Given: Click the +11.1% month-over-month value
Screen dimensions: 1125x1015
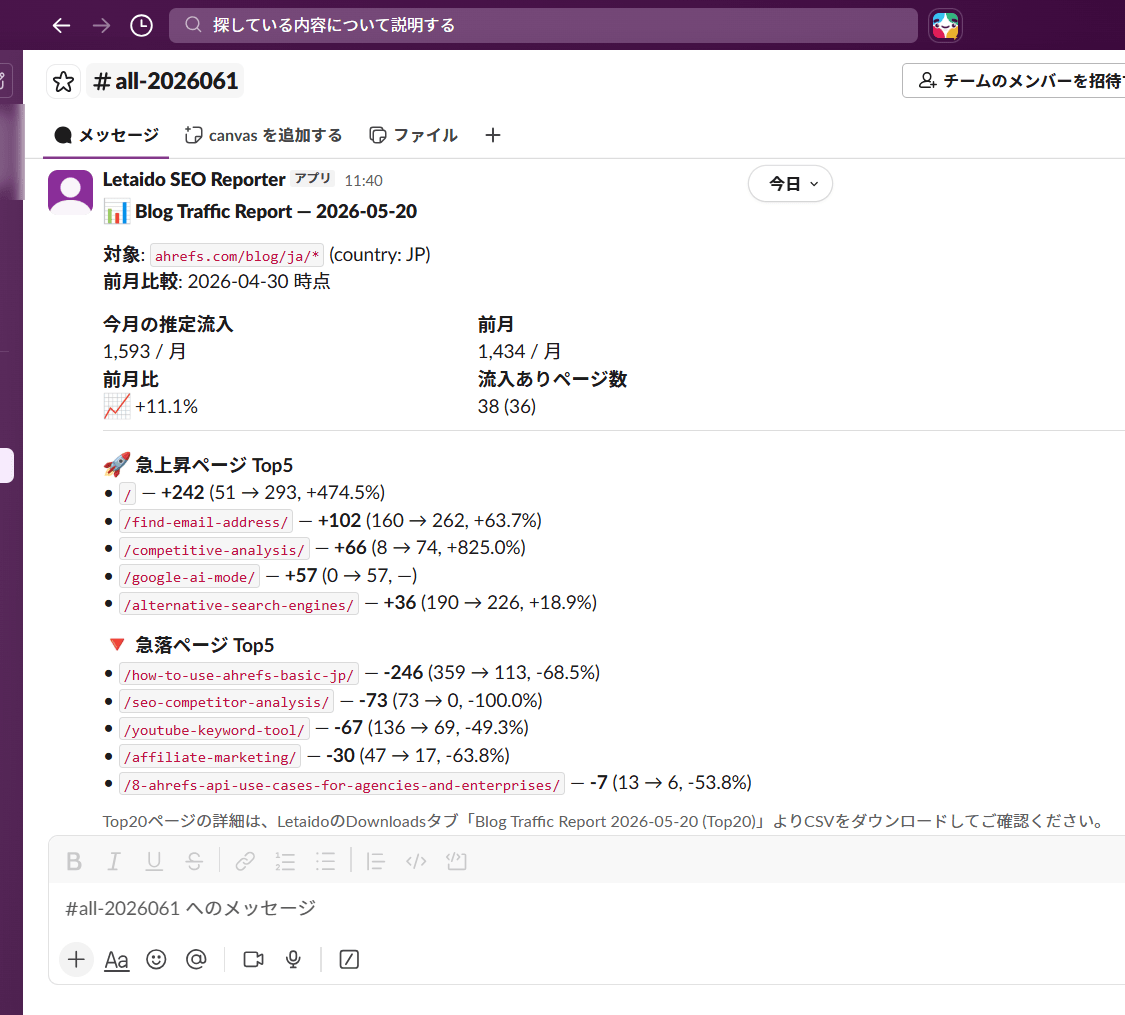Looking at the screenshot, I should click(166, 407).
